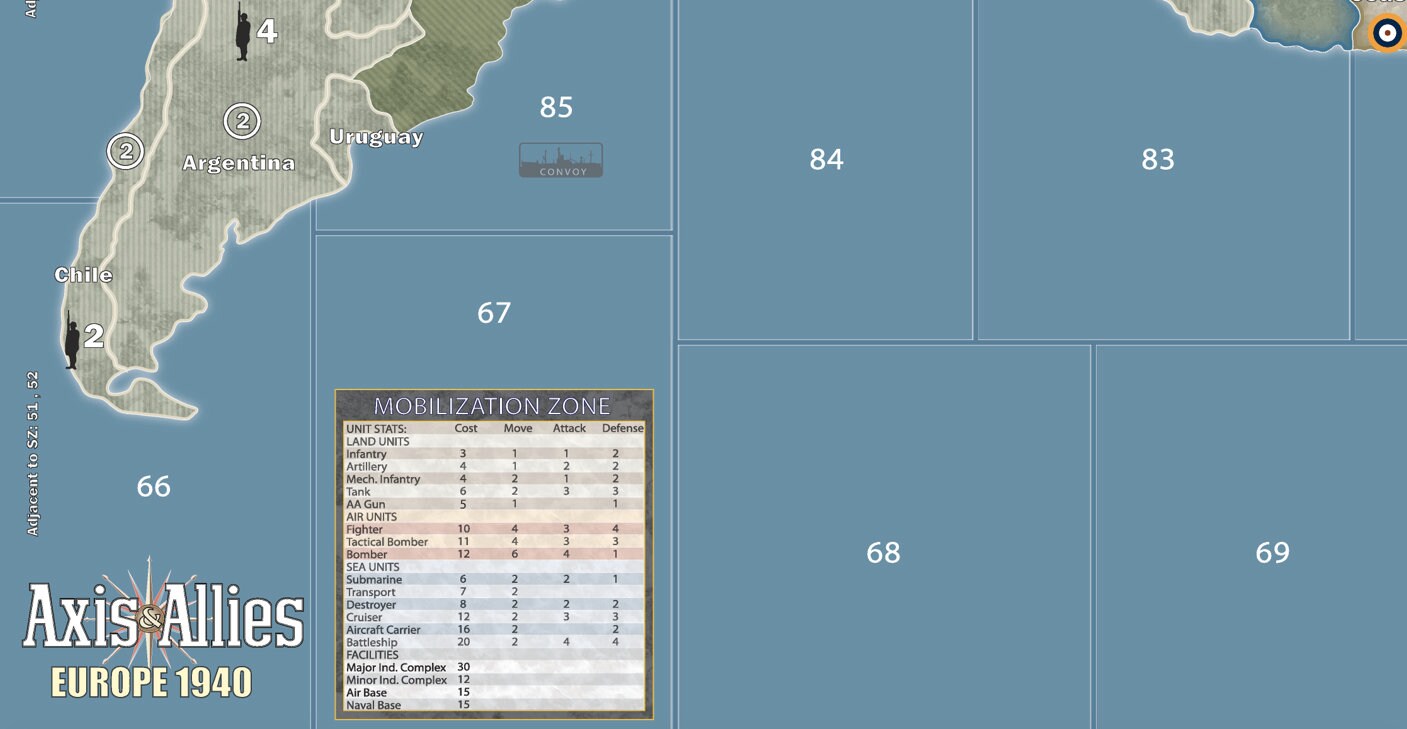Select the Artillery row name
Viewport: 1407px width, 729px height.
click(367, 467)
